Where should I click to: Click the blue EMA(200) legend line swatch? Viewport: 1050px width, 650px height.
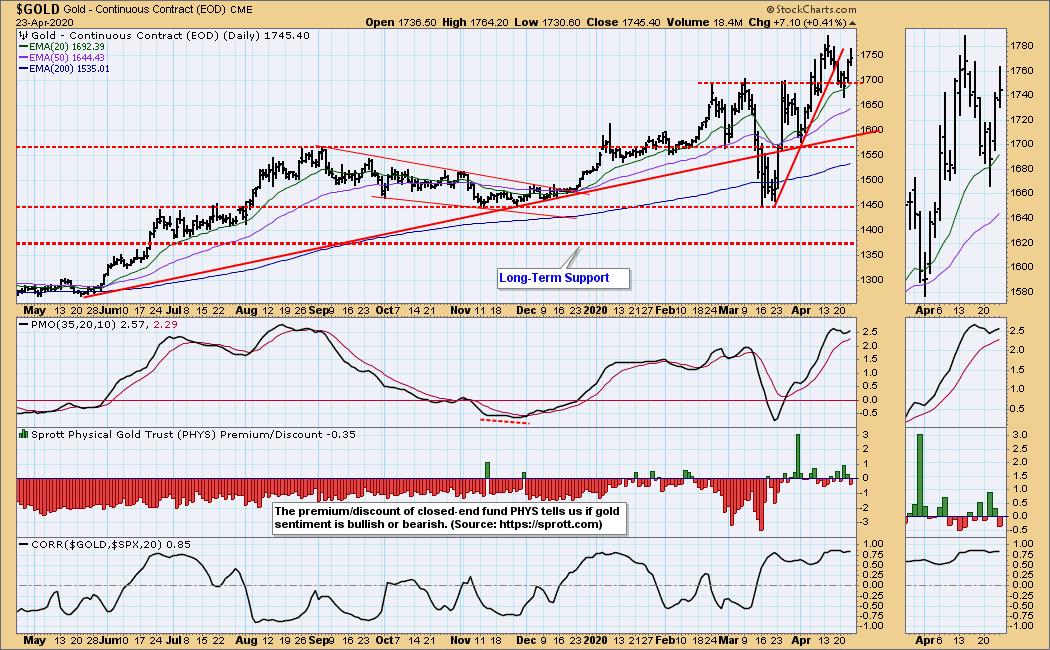[23, 69]
